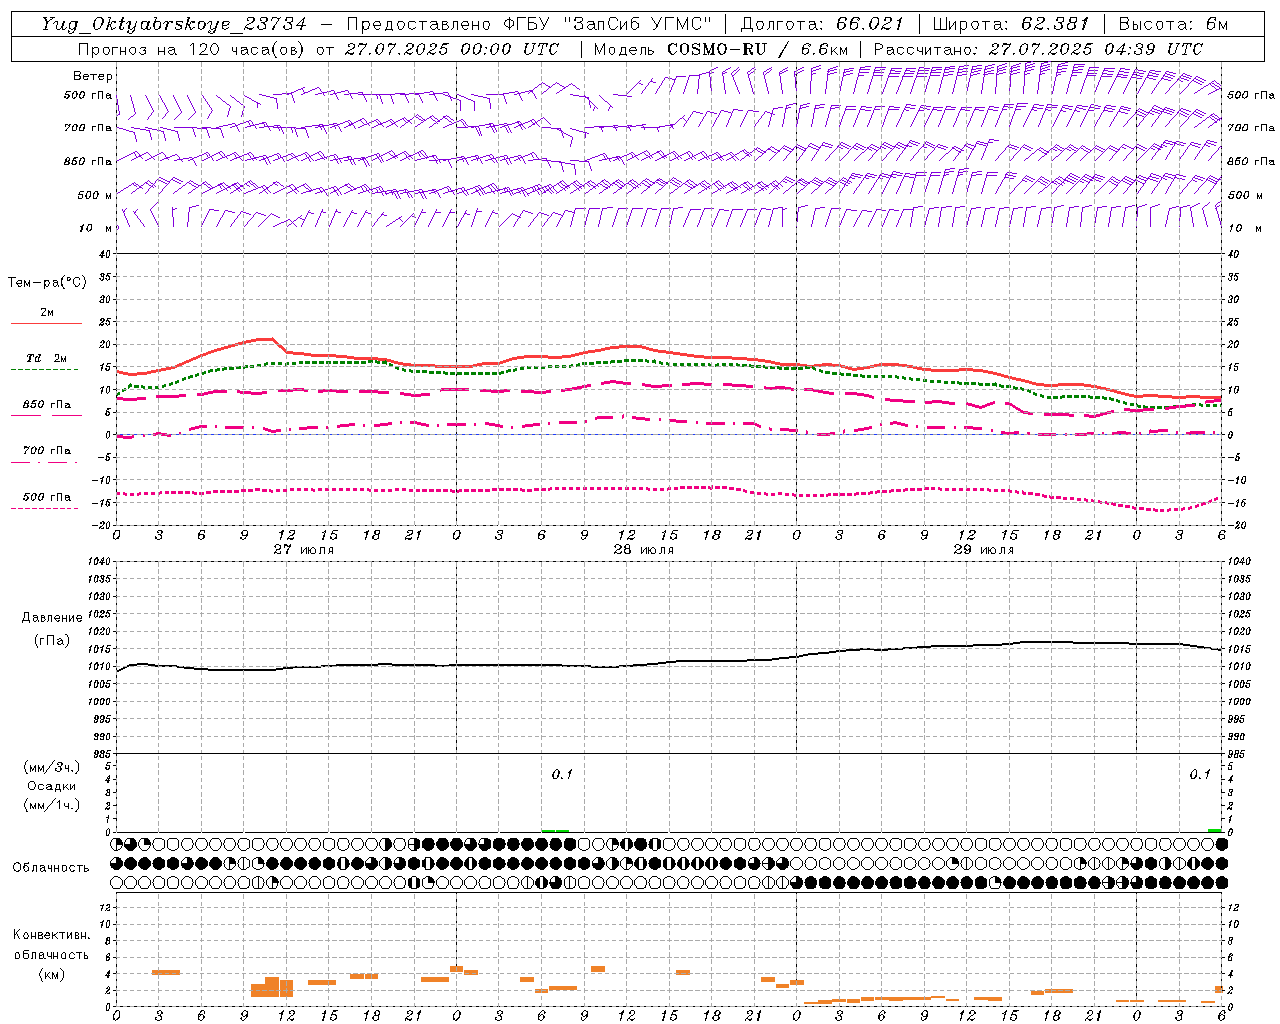
Task: Click the '(гПа)' unit label under Давление
Action: 52,641
